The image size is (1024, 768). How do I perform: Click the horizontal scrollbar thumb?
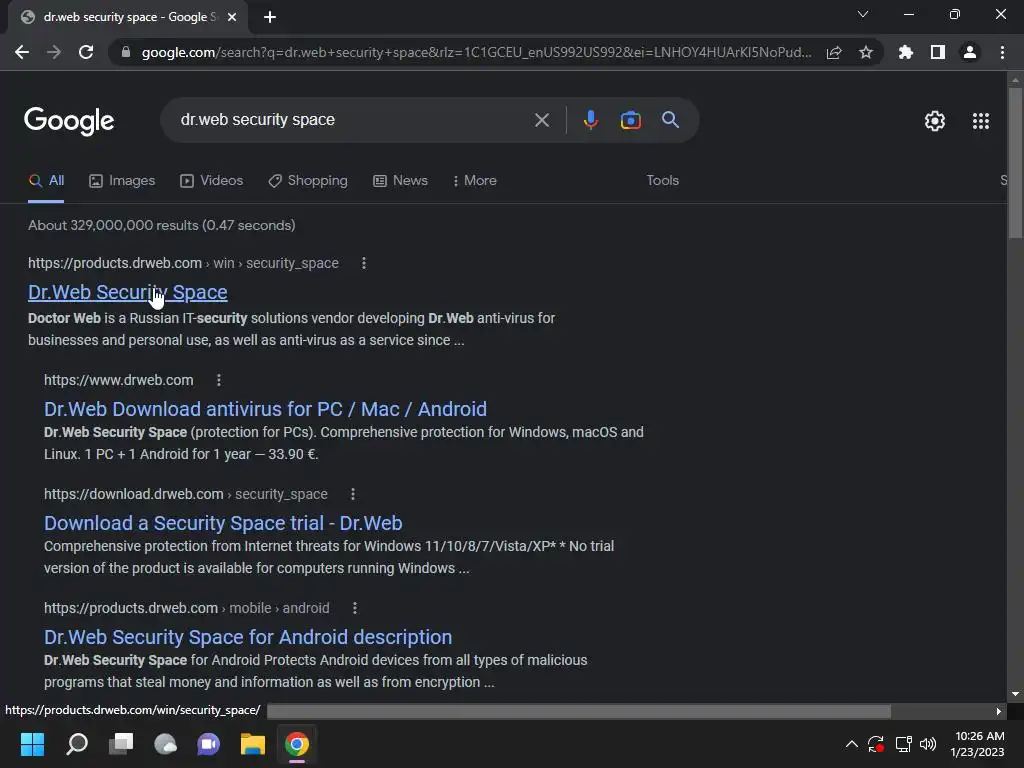(579, 711)
